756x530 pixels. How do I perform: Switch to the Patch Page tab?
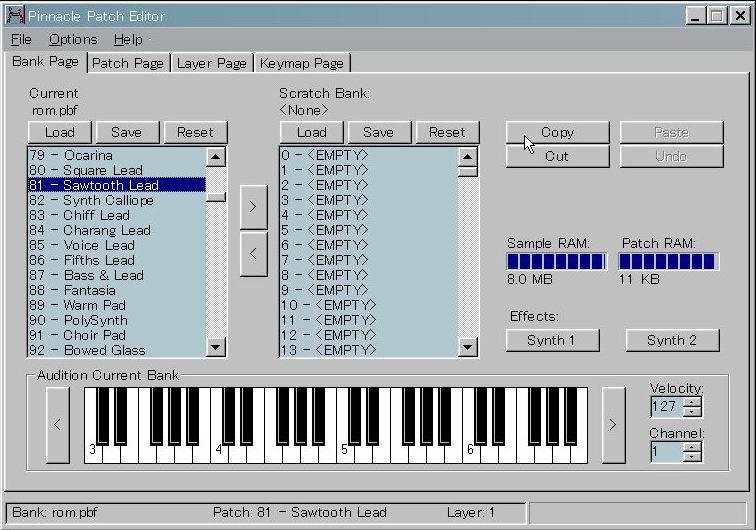coord(128,63)
